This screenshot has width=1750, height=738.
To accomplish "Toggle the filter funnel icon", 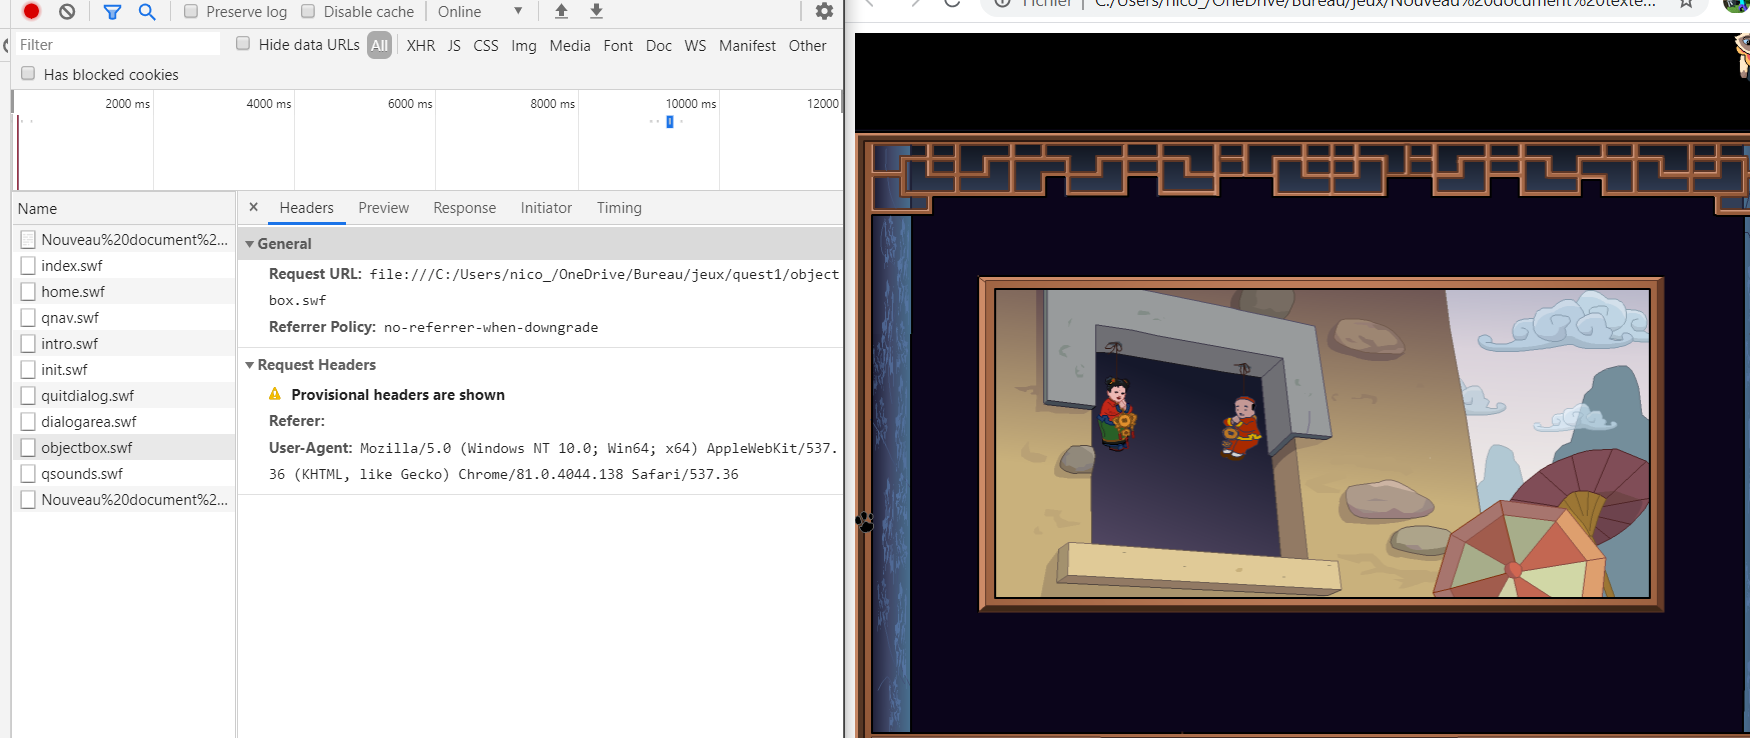I will point(112,11).
